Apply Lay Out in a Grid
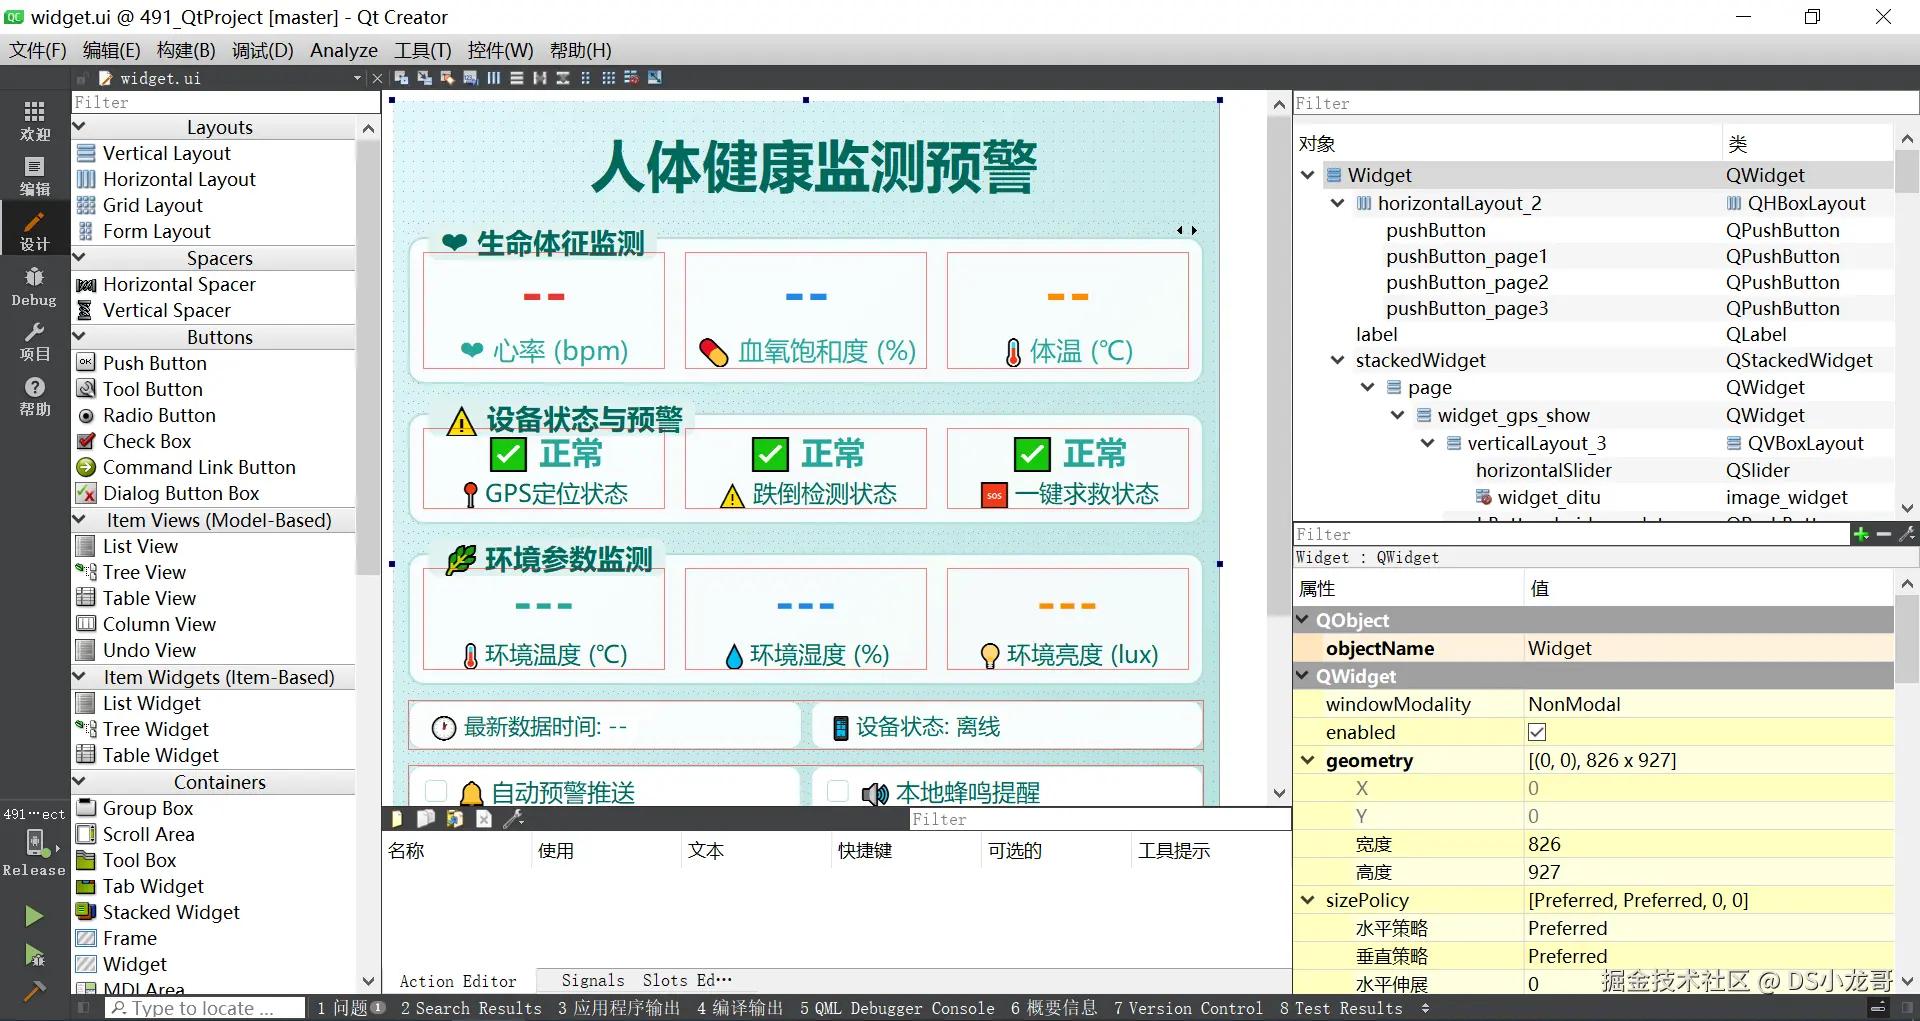The image size is (1920, 1021). [x=608, y=77]
